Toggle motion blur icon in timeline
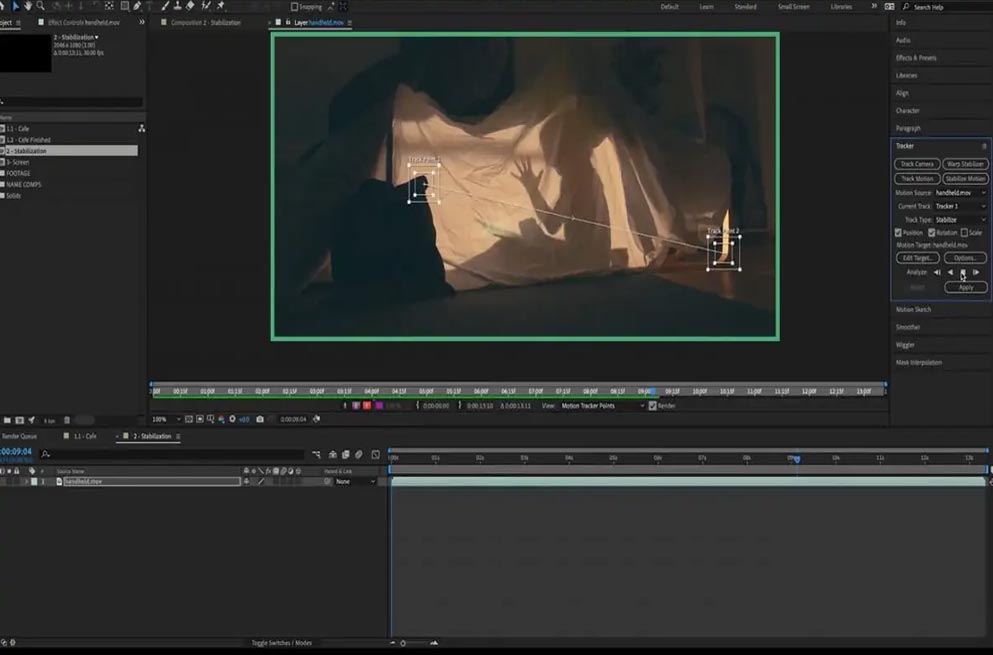 [x=359, y=454]
